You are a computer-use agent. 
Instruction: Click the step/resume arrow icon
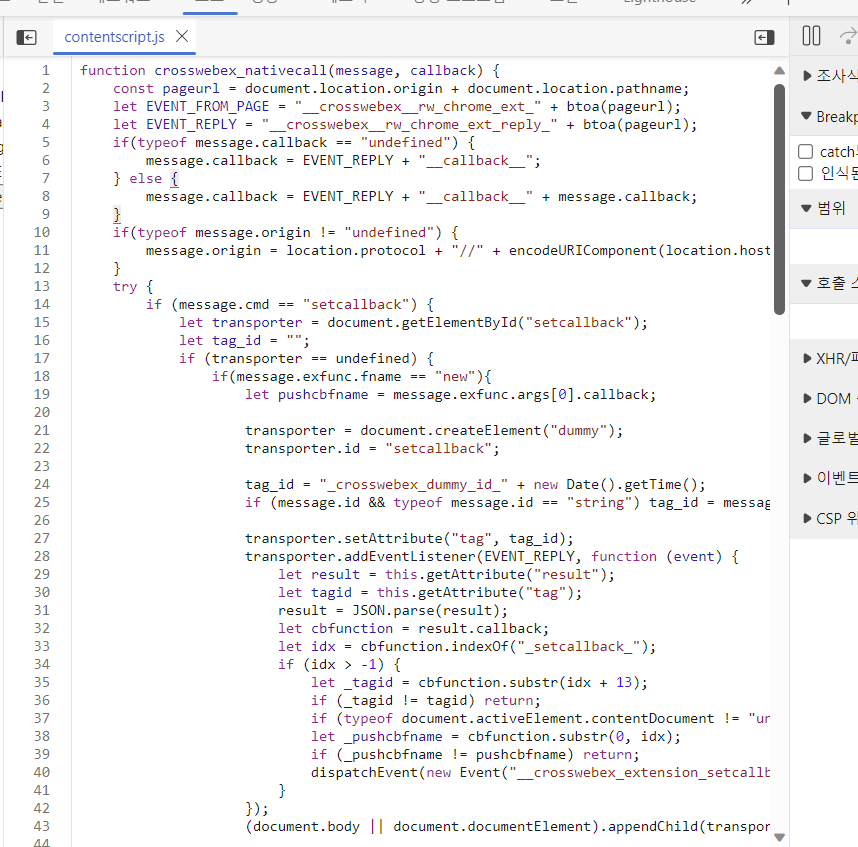tap(845, 35)
